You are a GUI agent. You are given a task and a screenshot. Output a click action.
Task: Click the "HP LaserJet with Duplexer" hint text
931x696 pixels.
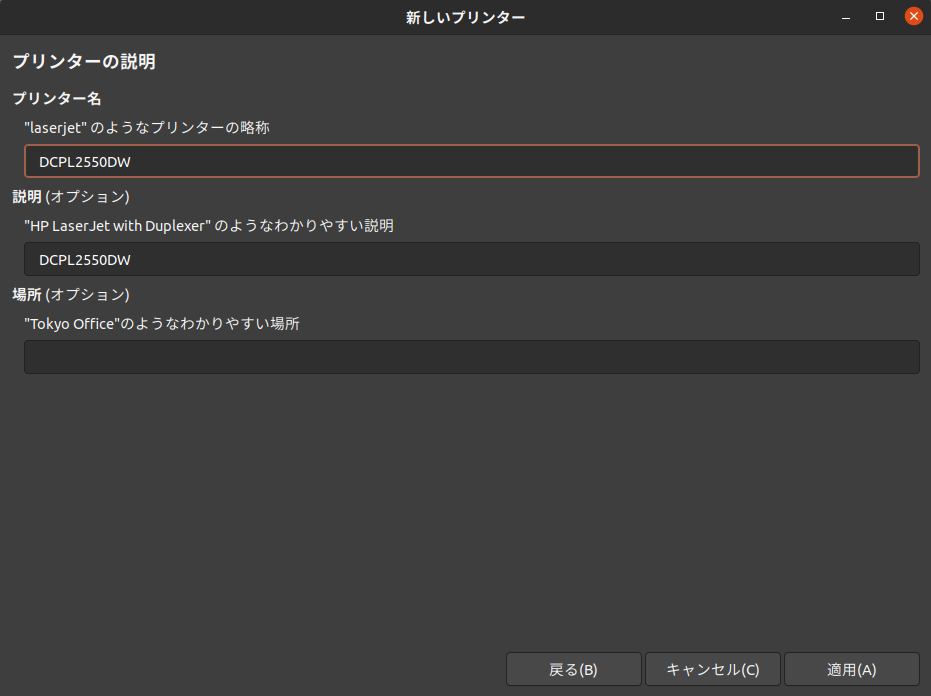pos(208,225)
